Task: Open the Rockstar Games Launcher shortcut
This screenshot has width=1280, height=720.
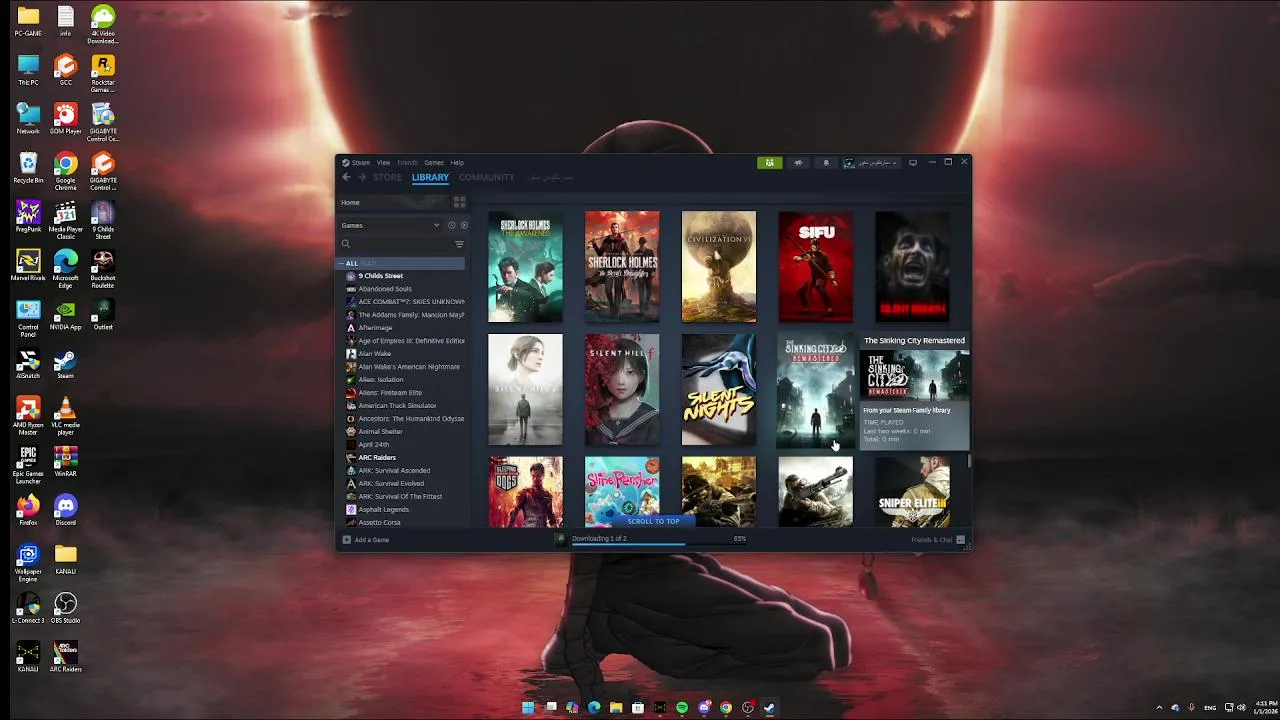Action: click(x=102, y=71)
